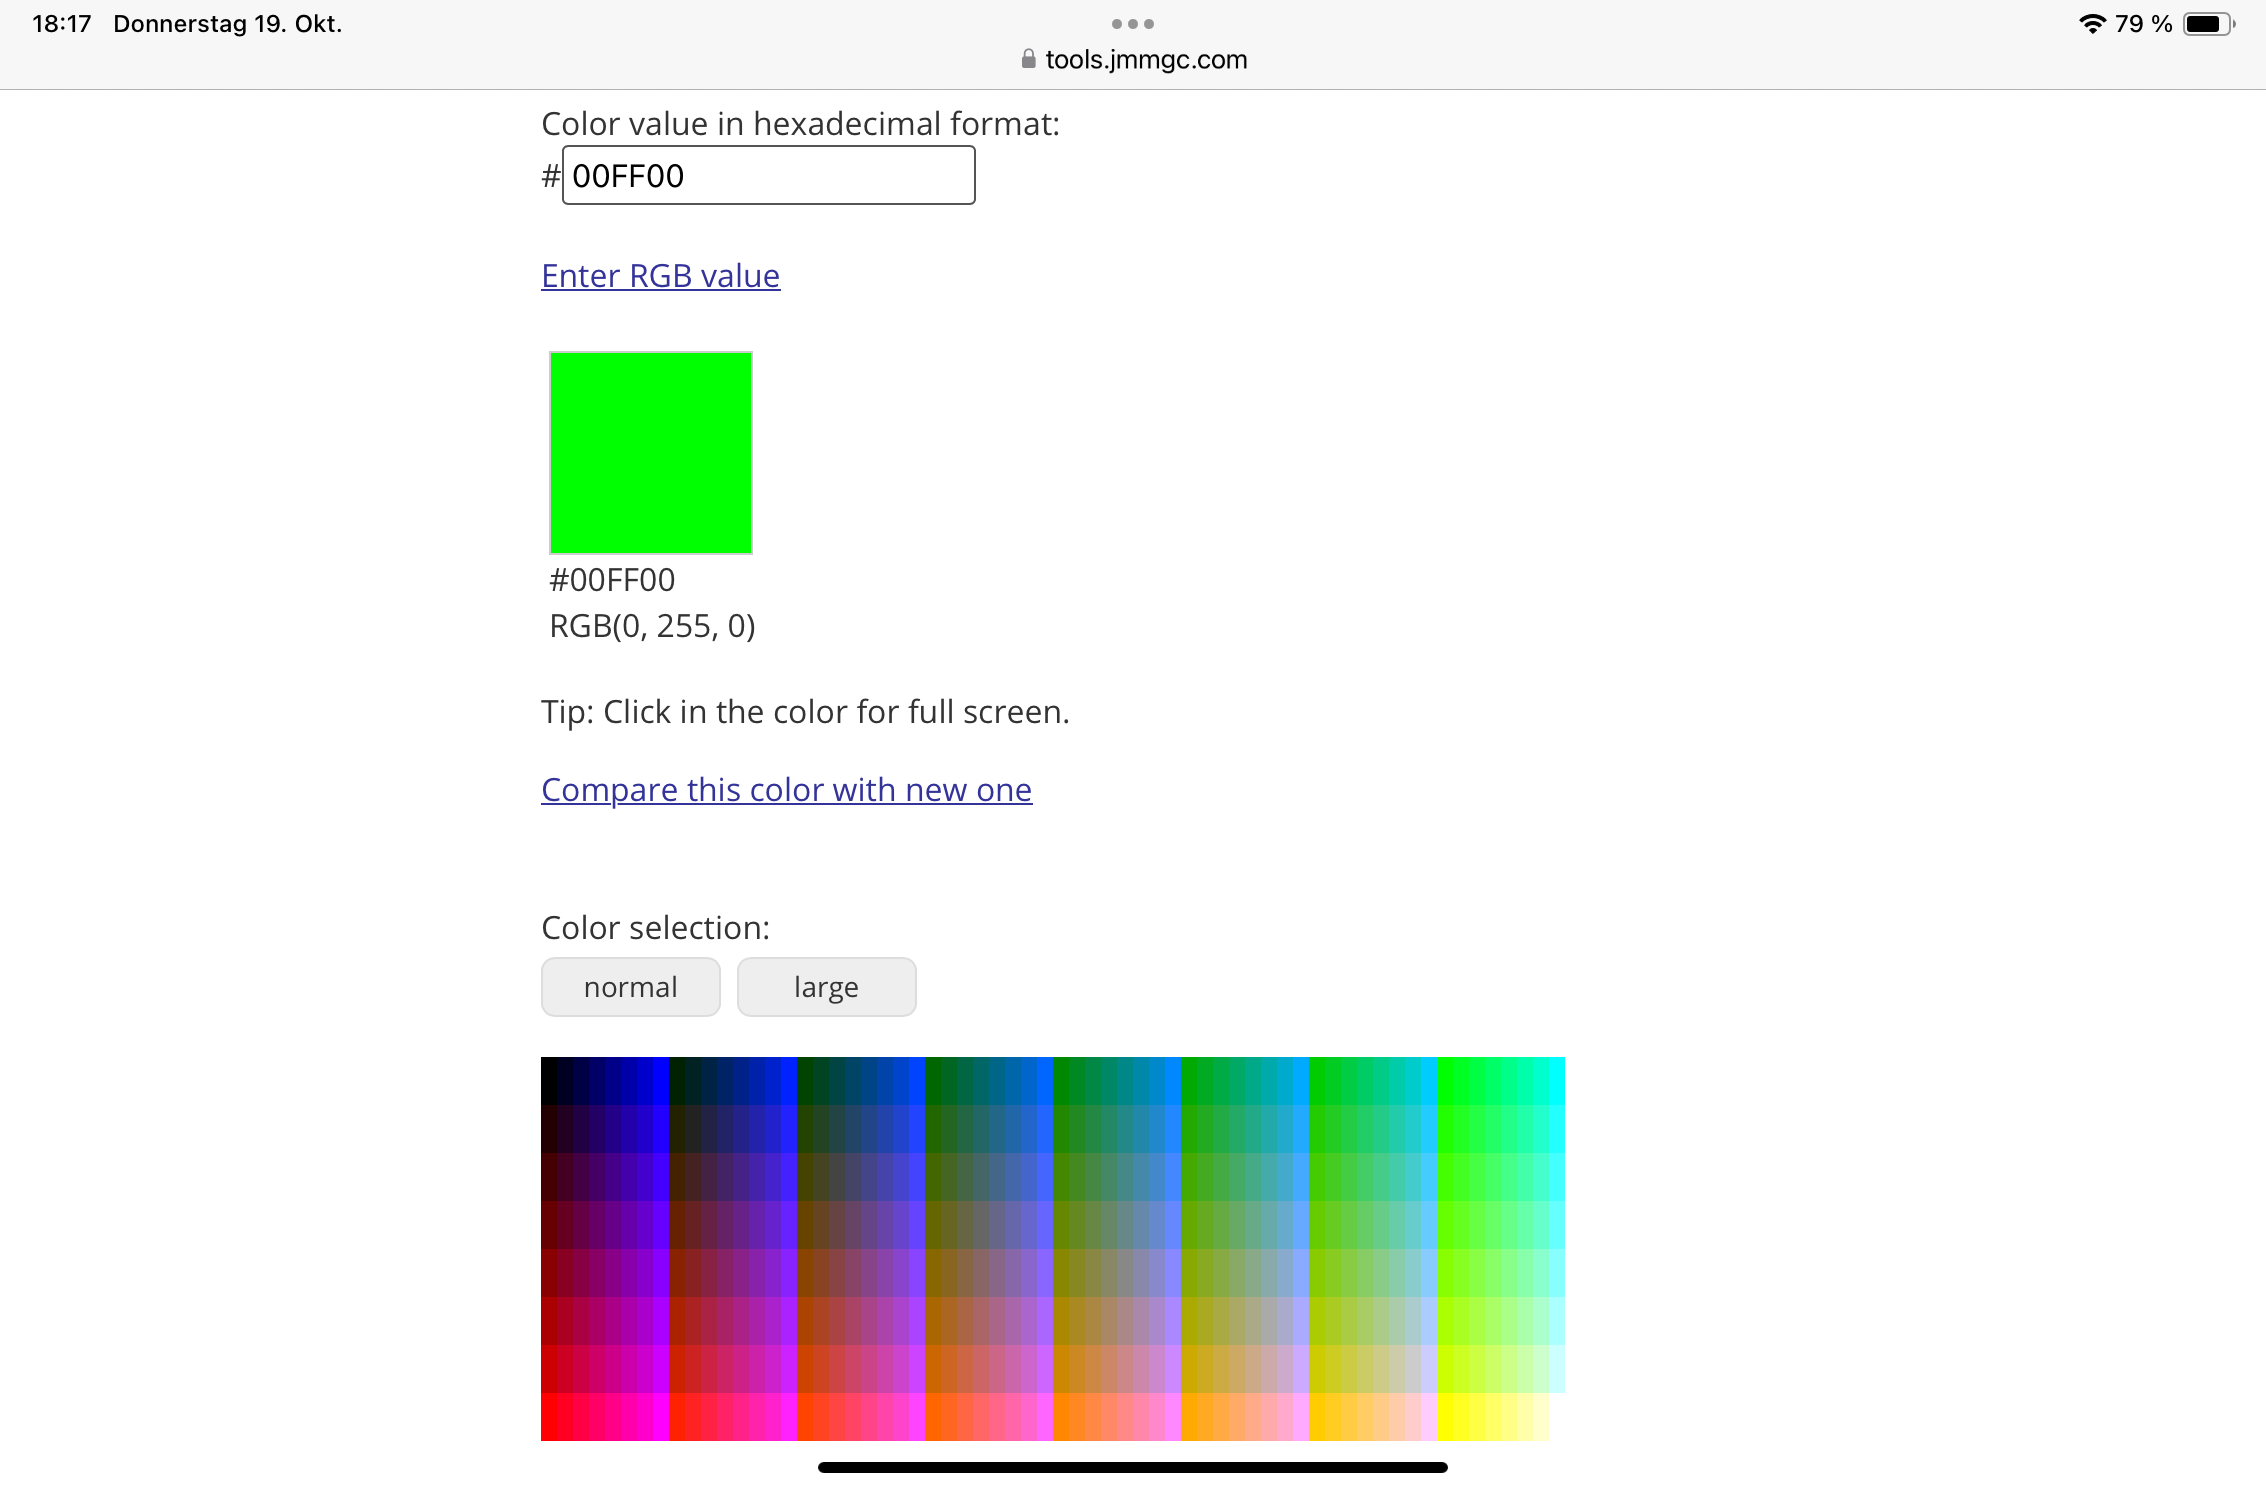Click the hexadecimal color input field
Screen dimensions: 2266x1488
(768, 175)
